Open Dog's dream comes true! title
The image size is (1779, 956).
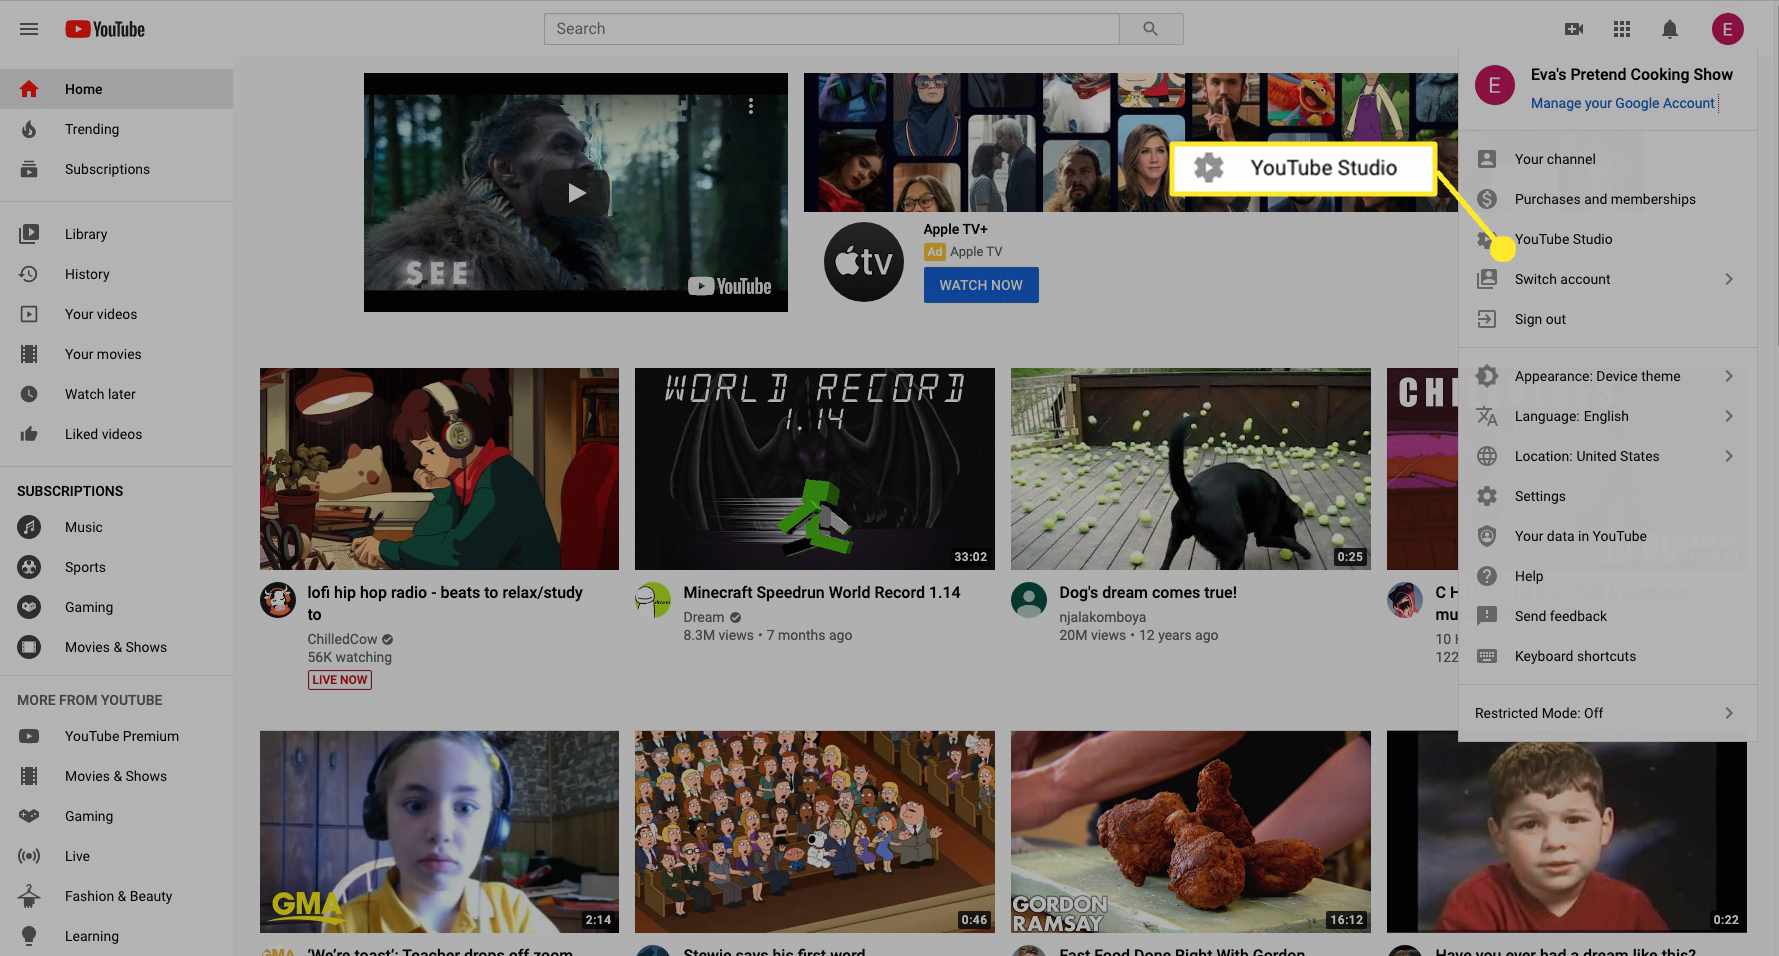click(1148, 592)
